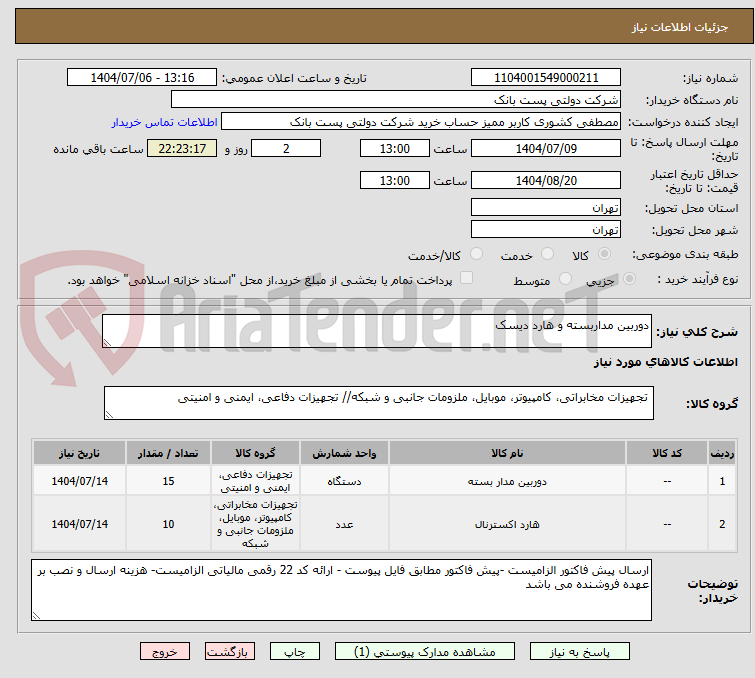This screenshot has width=755, height=678.
Task: Click the نام دستگاه خریدار field
Action: (396, 100)
